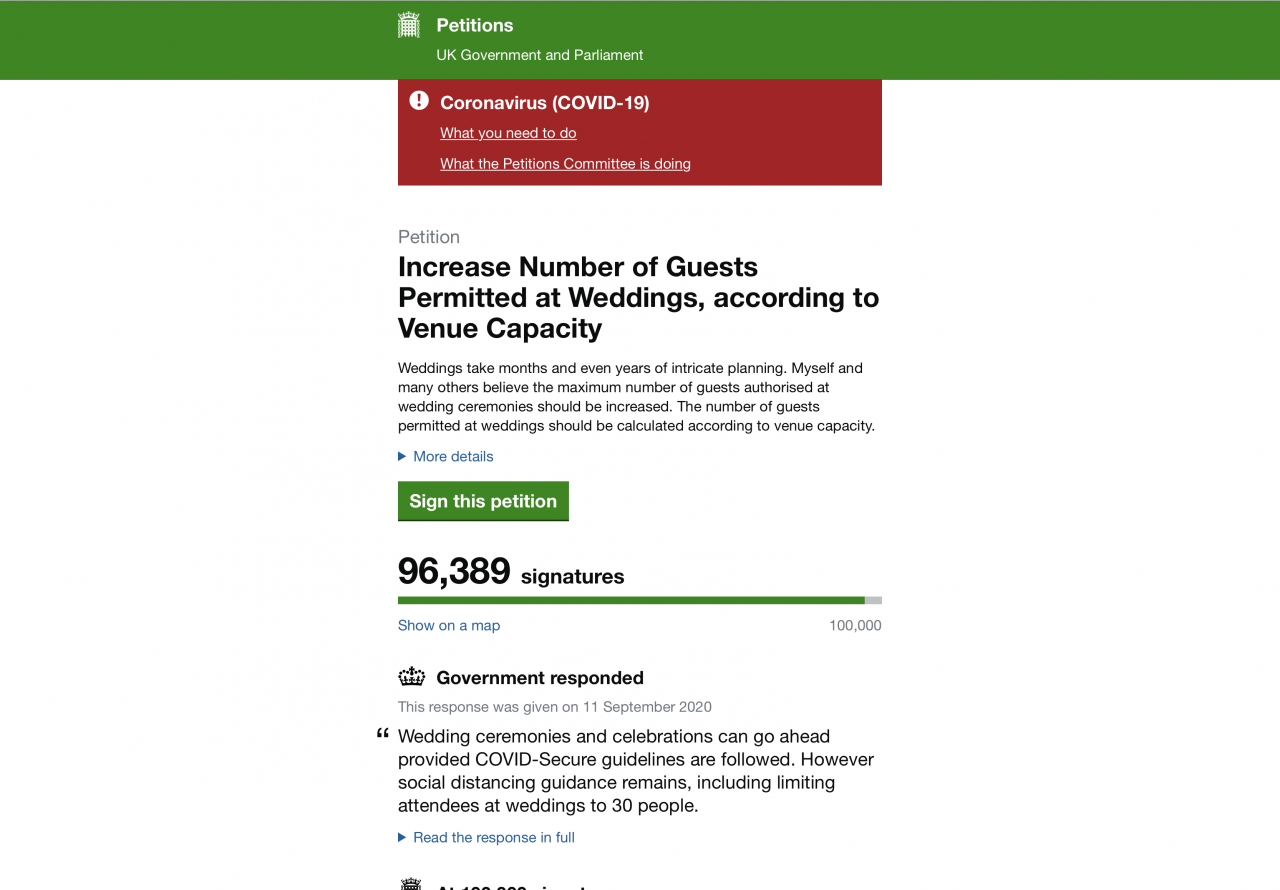Click the crown icon beside Government responded
Image resolution: width=1280 pixels, height=890 pixels.
(412, 677)
